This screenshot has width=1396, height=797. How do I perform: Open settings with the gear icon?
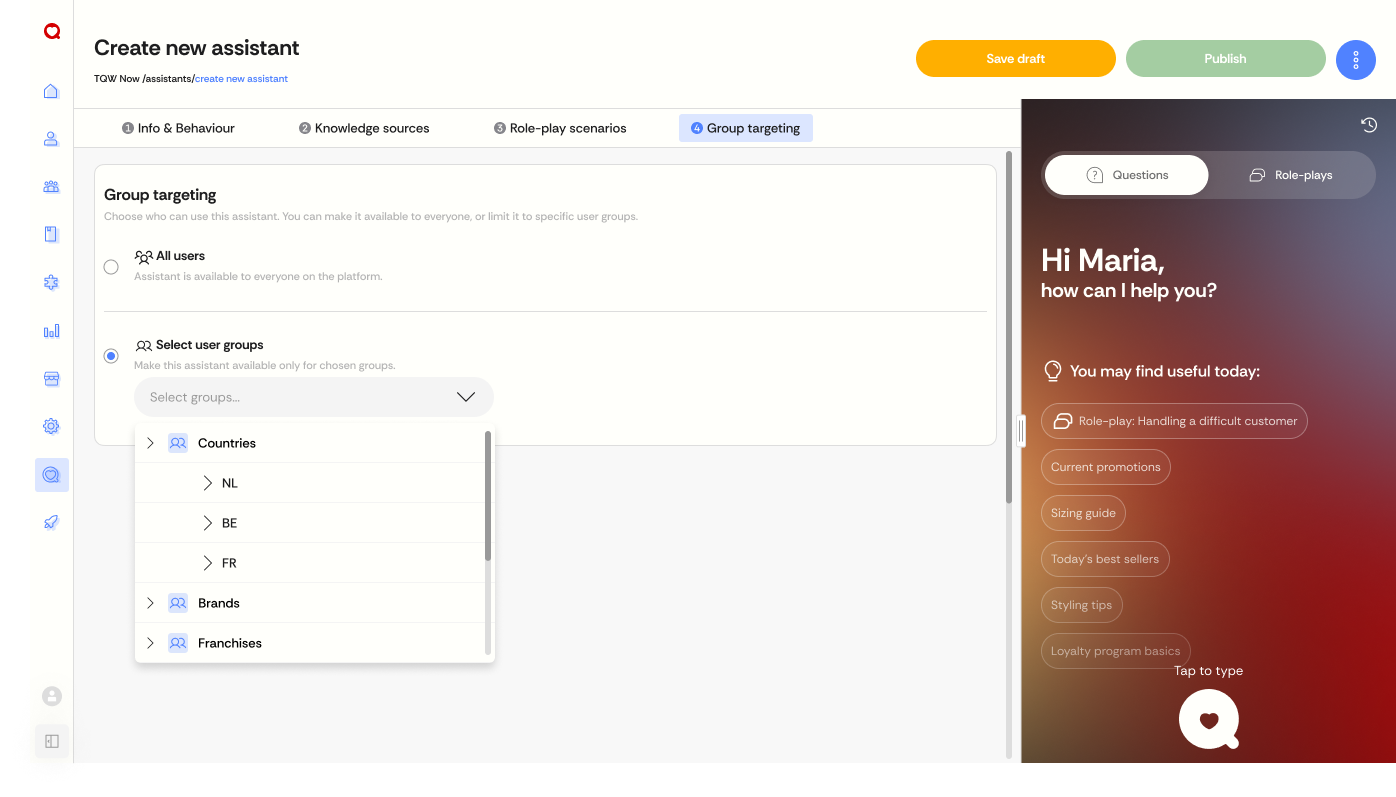(x=51, y=426)
